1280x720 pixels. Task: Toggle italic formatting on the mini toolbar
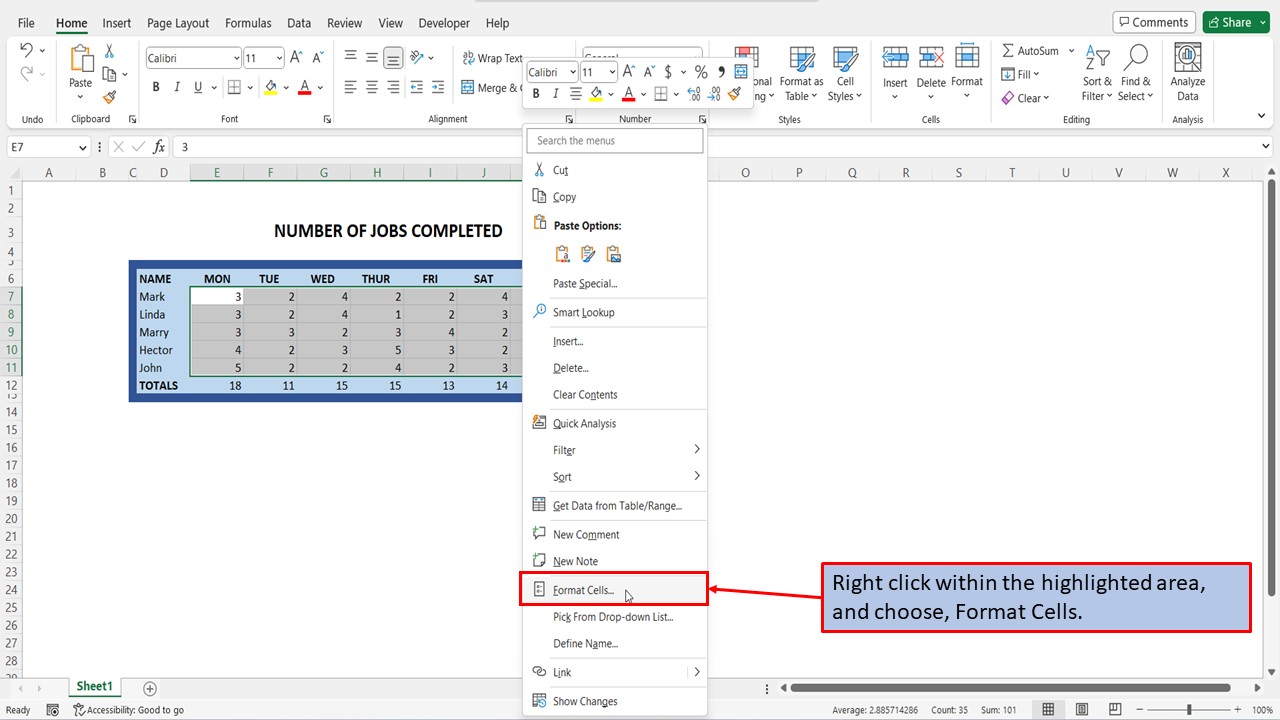click(556, 93)
